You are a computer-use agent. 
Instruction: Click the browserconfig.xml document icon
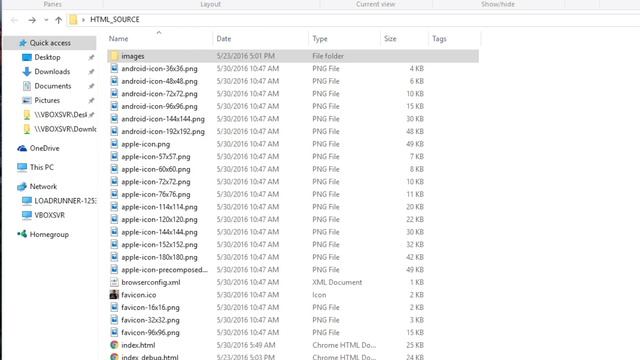pyautogui.click(x=114, y=282)
